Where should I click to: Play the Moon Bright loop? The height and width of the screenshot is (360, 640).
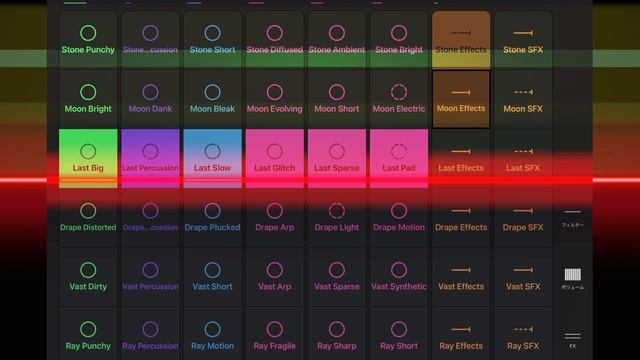point(88,99)
